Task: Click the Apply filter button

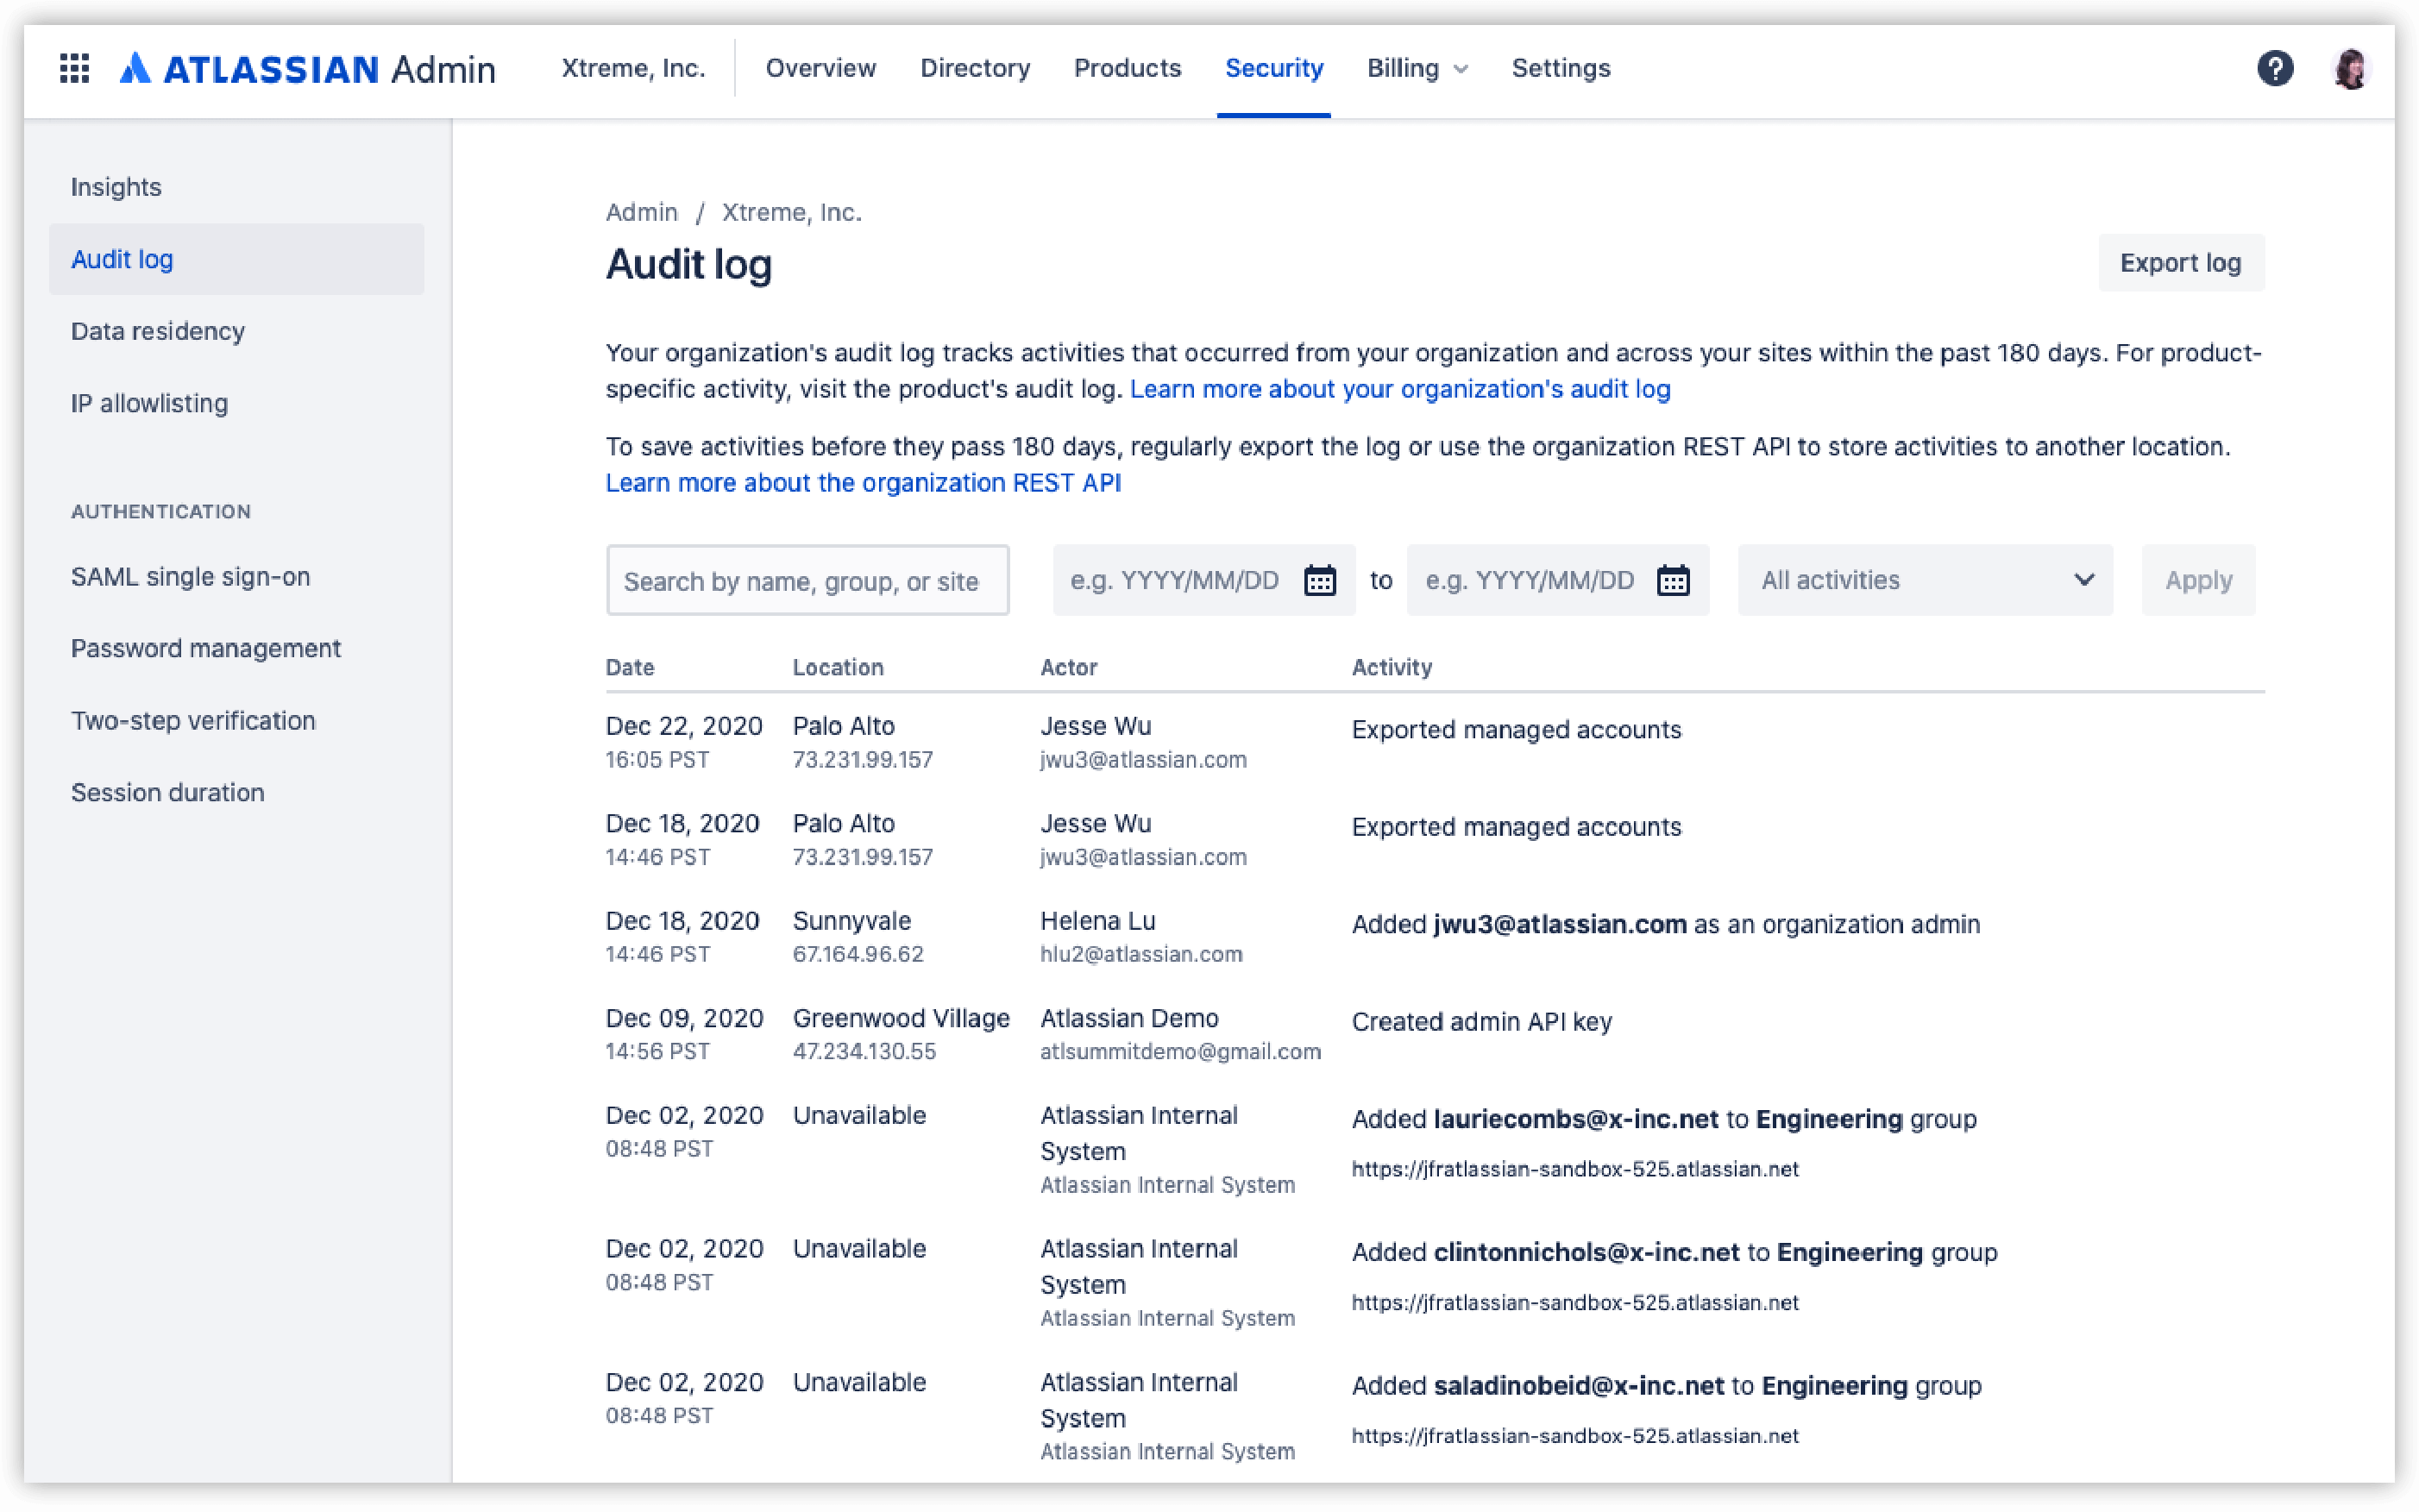Action: (x=2198, y=580)
